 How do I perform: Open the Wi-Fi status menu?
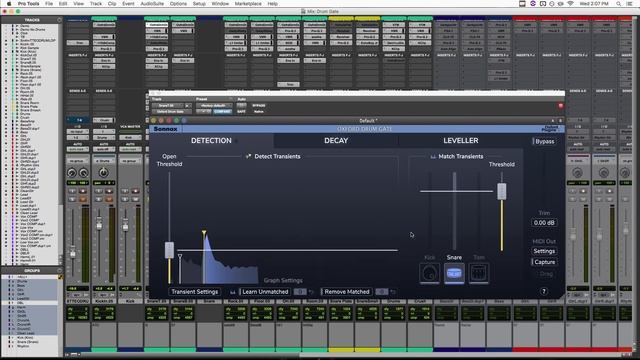(x=570, y=4)
